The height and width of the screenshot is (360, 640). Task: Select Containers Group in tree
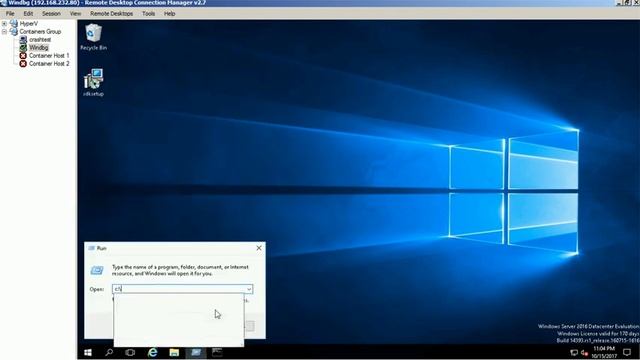[40, 31]
